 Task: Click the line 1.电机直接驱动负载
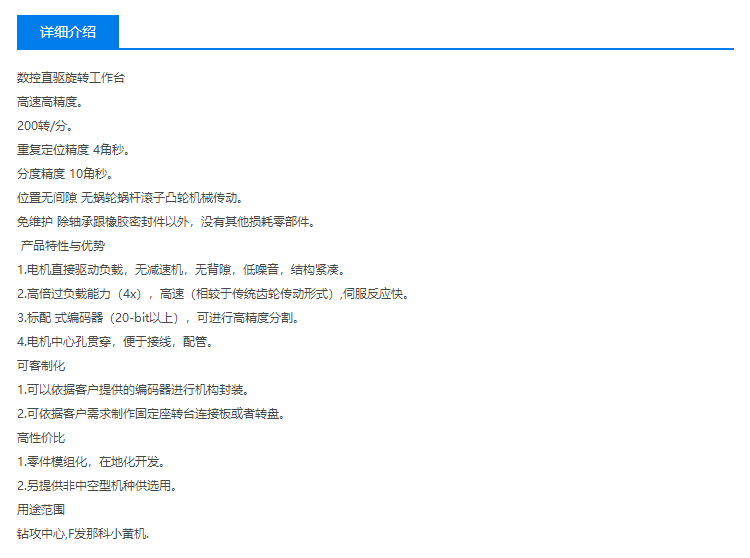pyautogui.click(x=181, y=270)
